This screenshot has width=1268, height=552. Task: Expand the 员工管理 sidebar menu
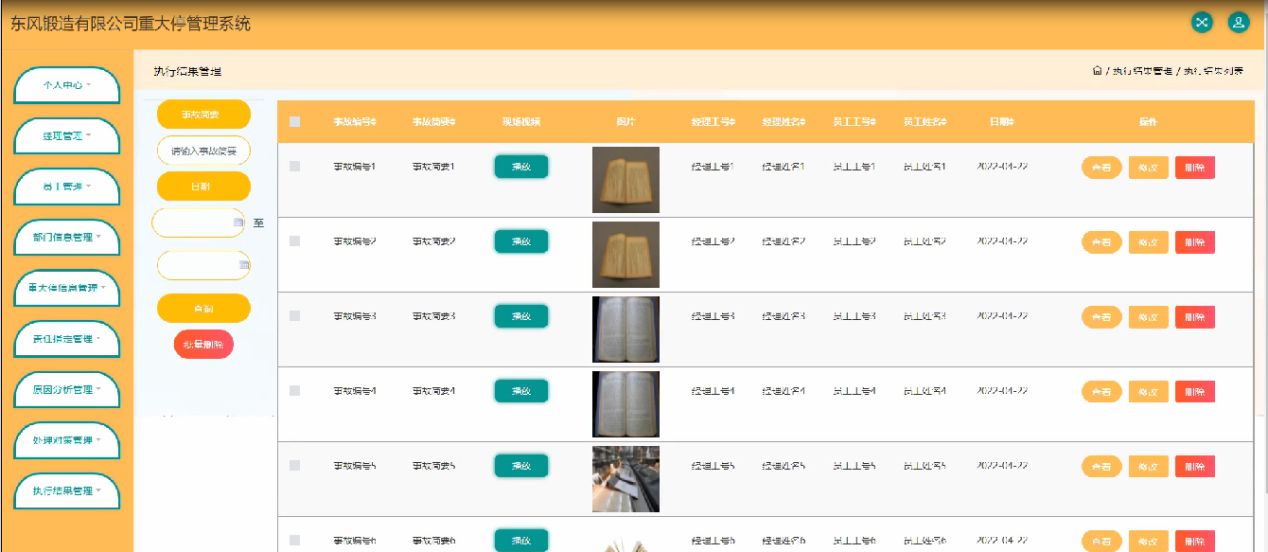coord(67,187)
